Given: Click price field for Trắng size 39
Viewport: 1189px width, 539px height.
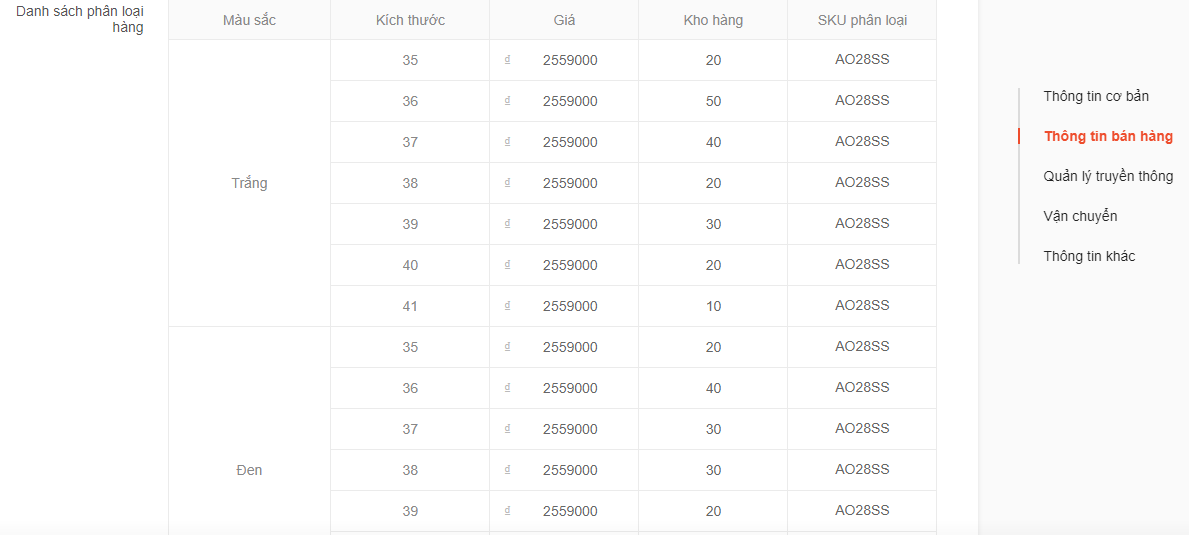Looking at the screenshot, I should click(570, 224).
